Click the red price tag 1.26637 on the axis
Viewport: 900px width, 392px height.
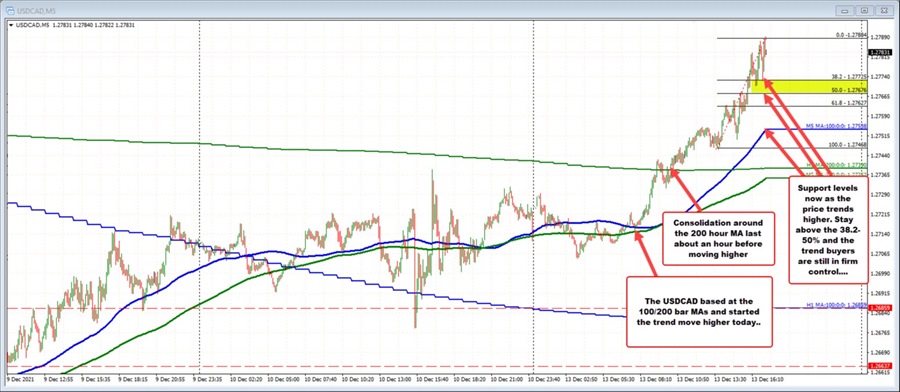click(x=880, y=366)
